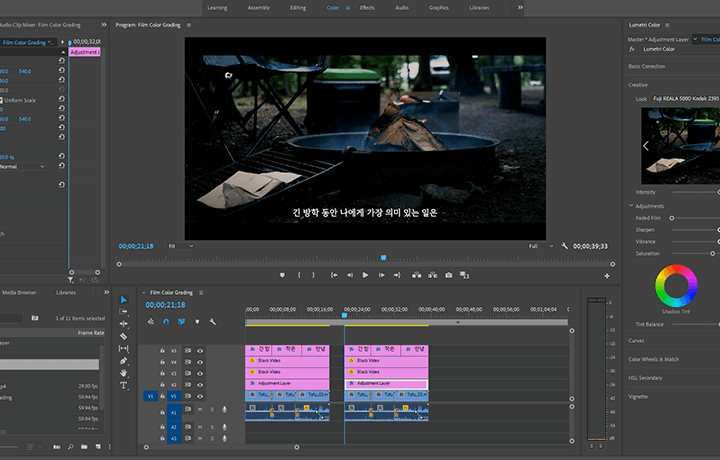
Task: Click the Faded Film slider handle
Action: click(x=672, y=218)
